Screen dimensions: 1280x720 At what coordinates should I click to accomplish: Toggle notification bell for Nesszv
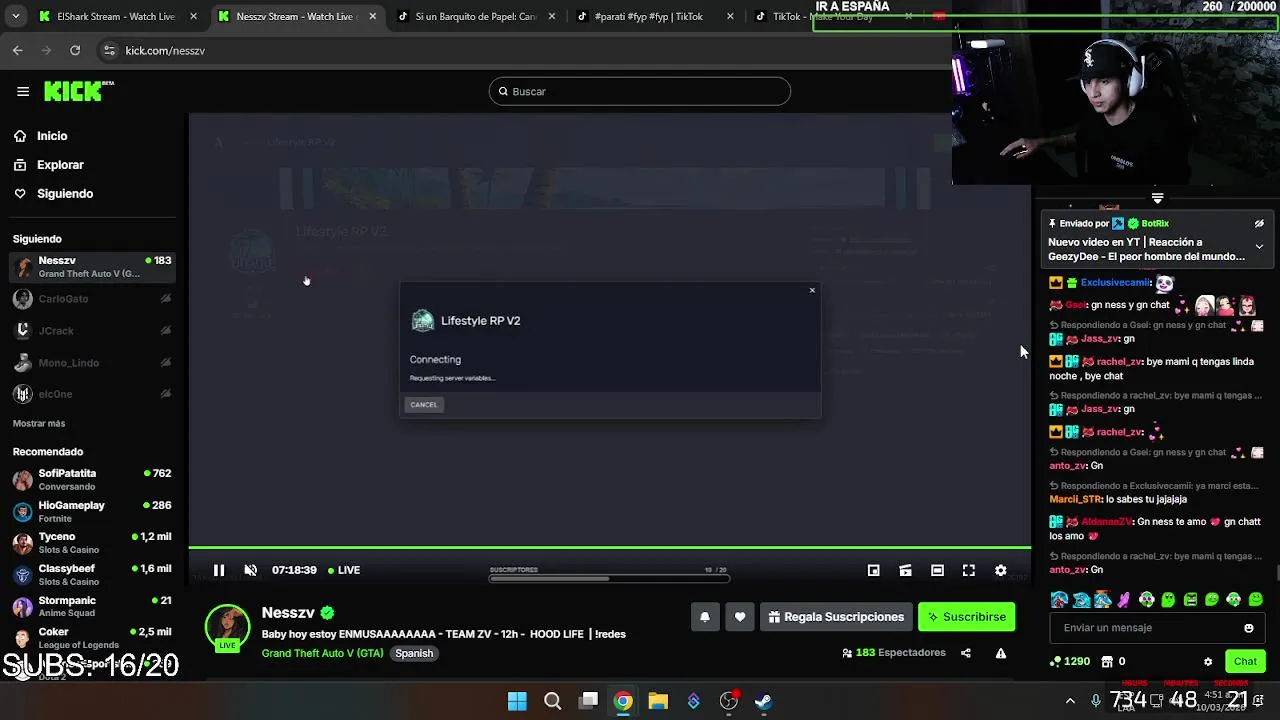(x=705, y=617)
